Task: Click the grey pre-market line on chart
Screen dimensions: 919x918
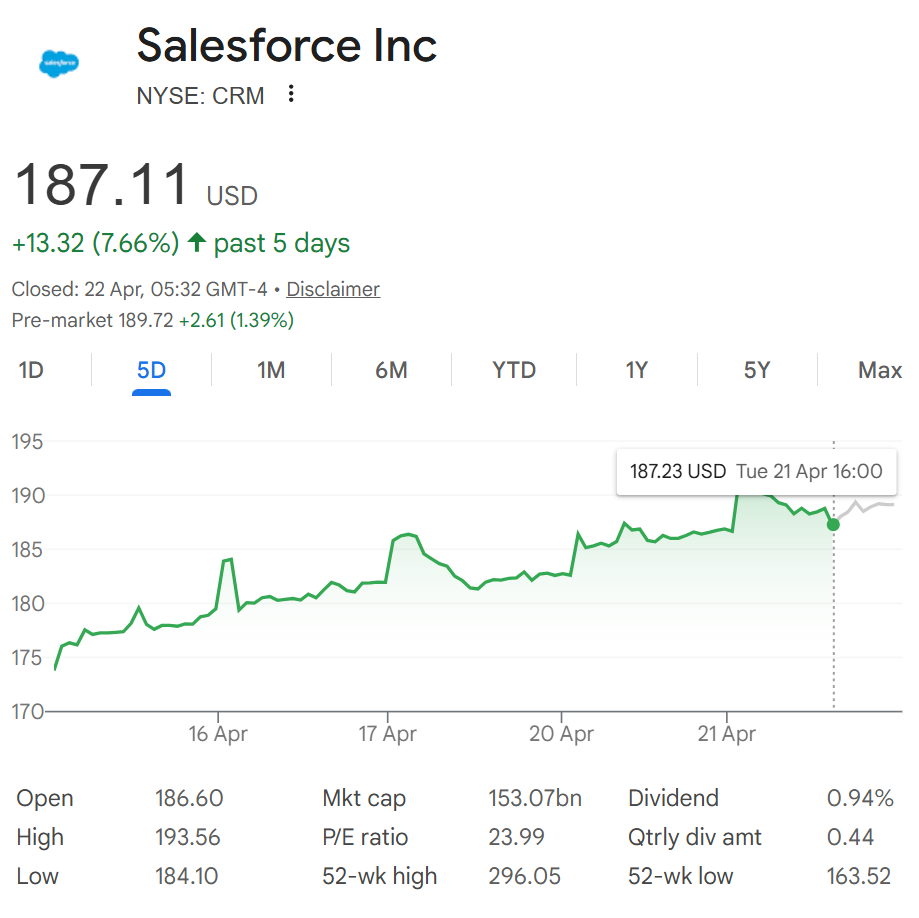Action: point(870,506)
